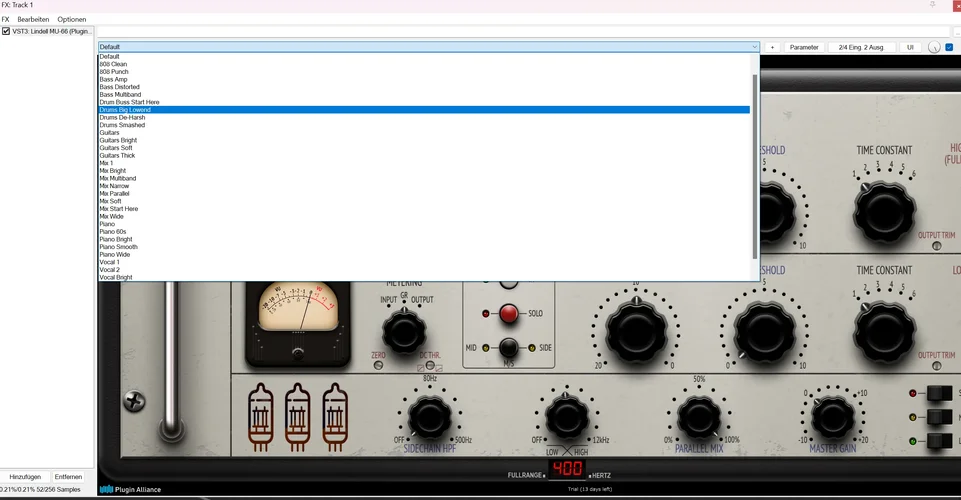This screenshot has height=500, width=961.
Task: Choose the Piano 60s preset
Action: pos(424,232)
